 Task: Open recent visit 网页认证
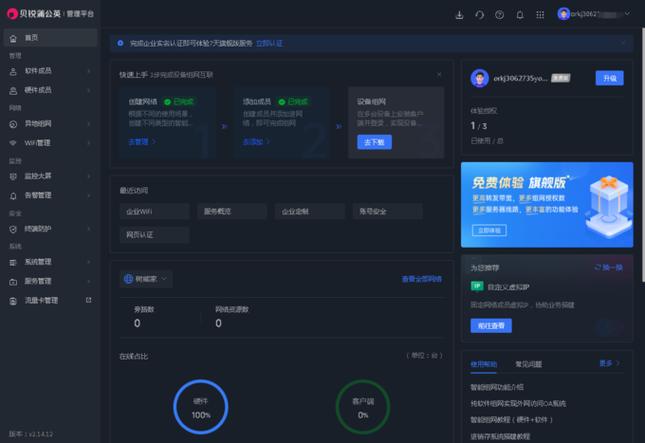155,235
